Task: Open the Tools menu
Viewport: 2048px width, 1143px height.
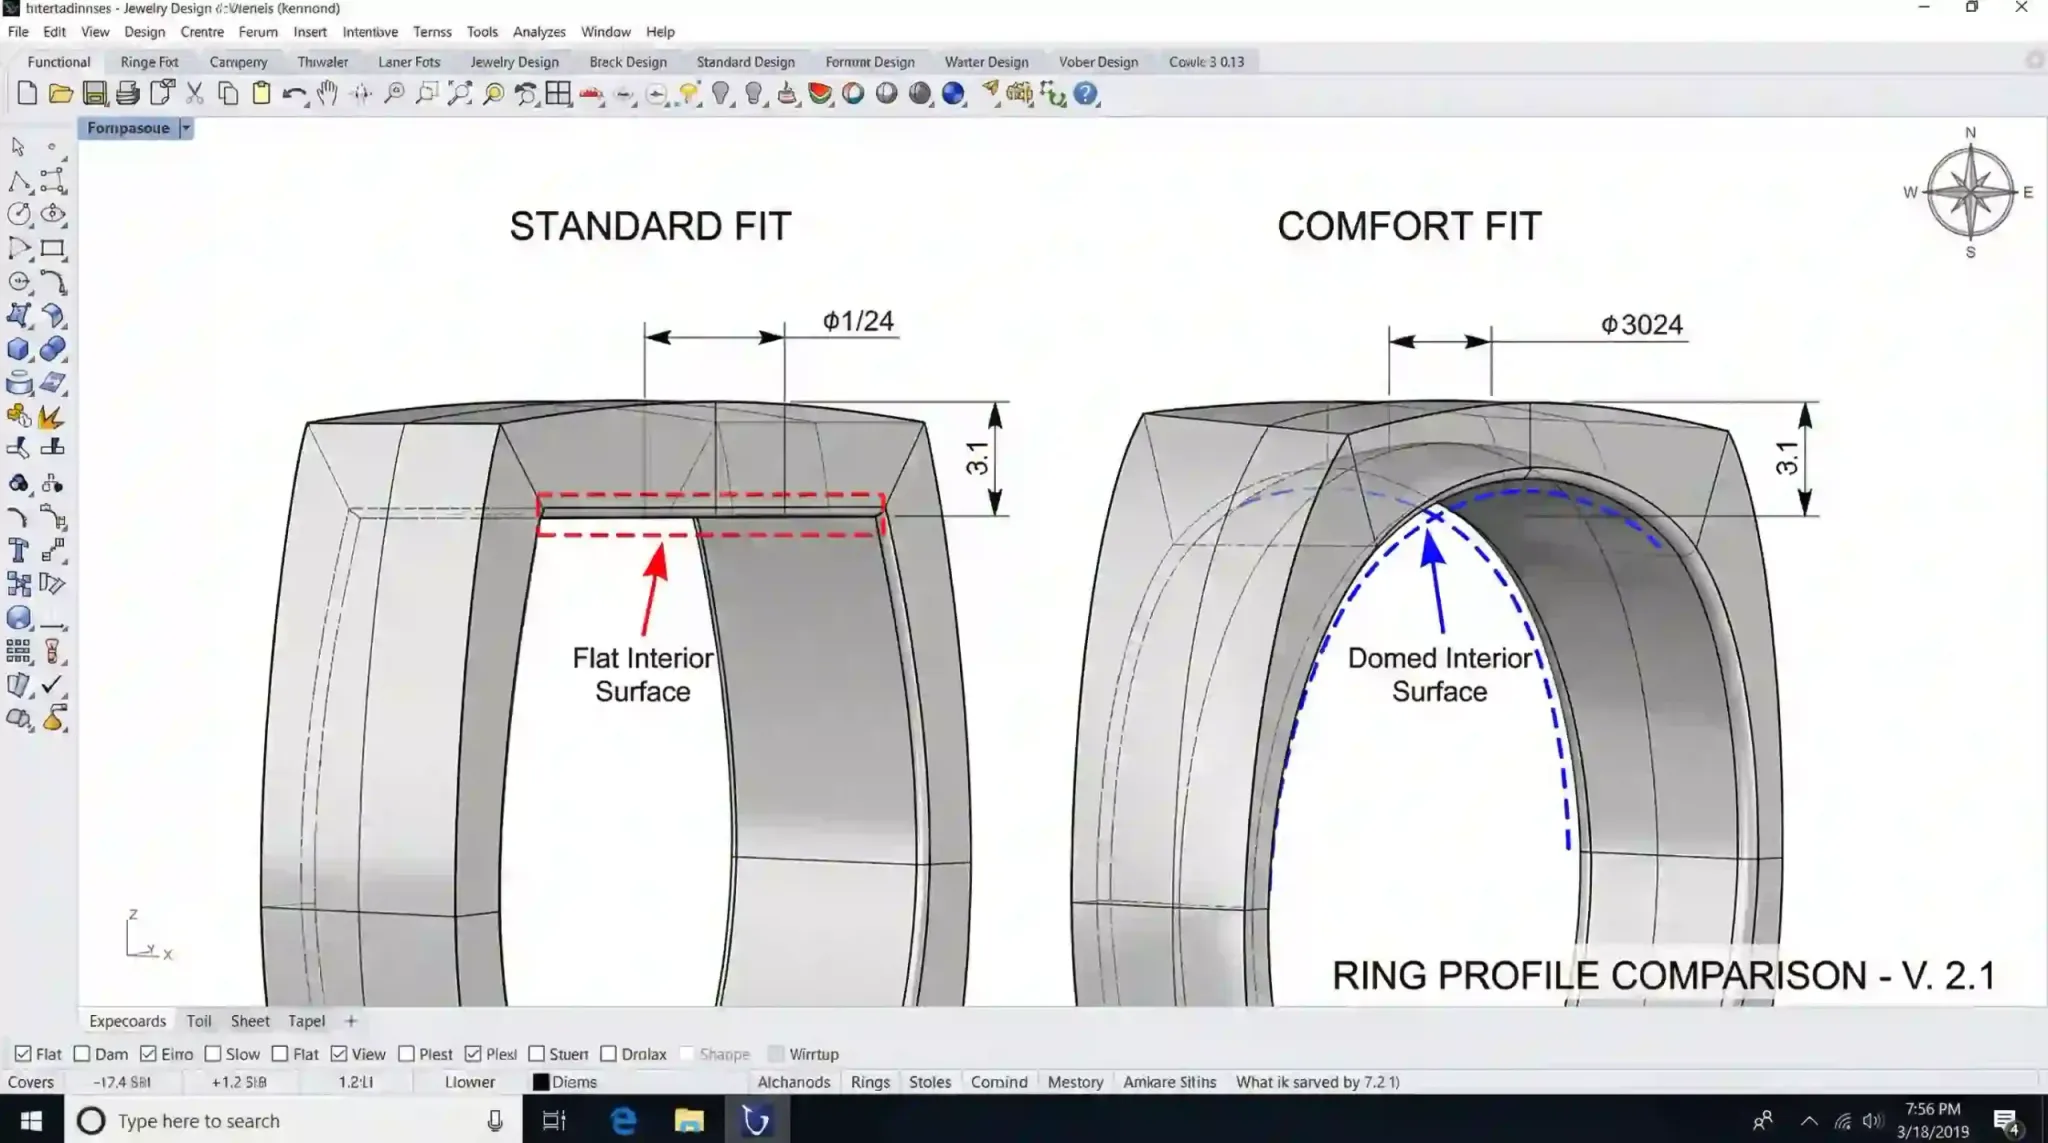Action: point(482,32)
